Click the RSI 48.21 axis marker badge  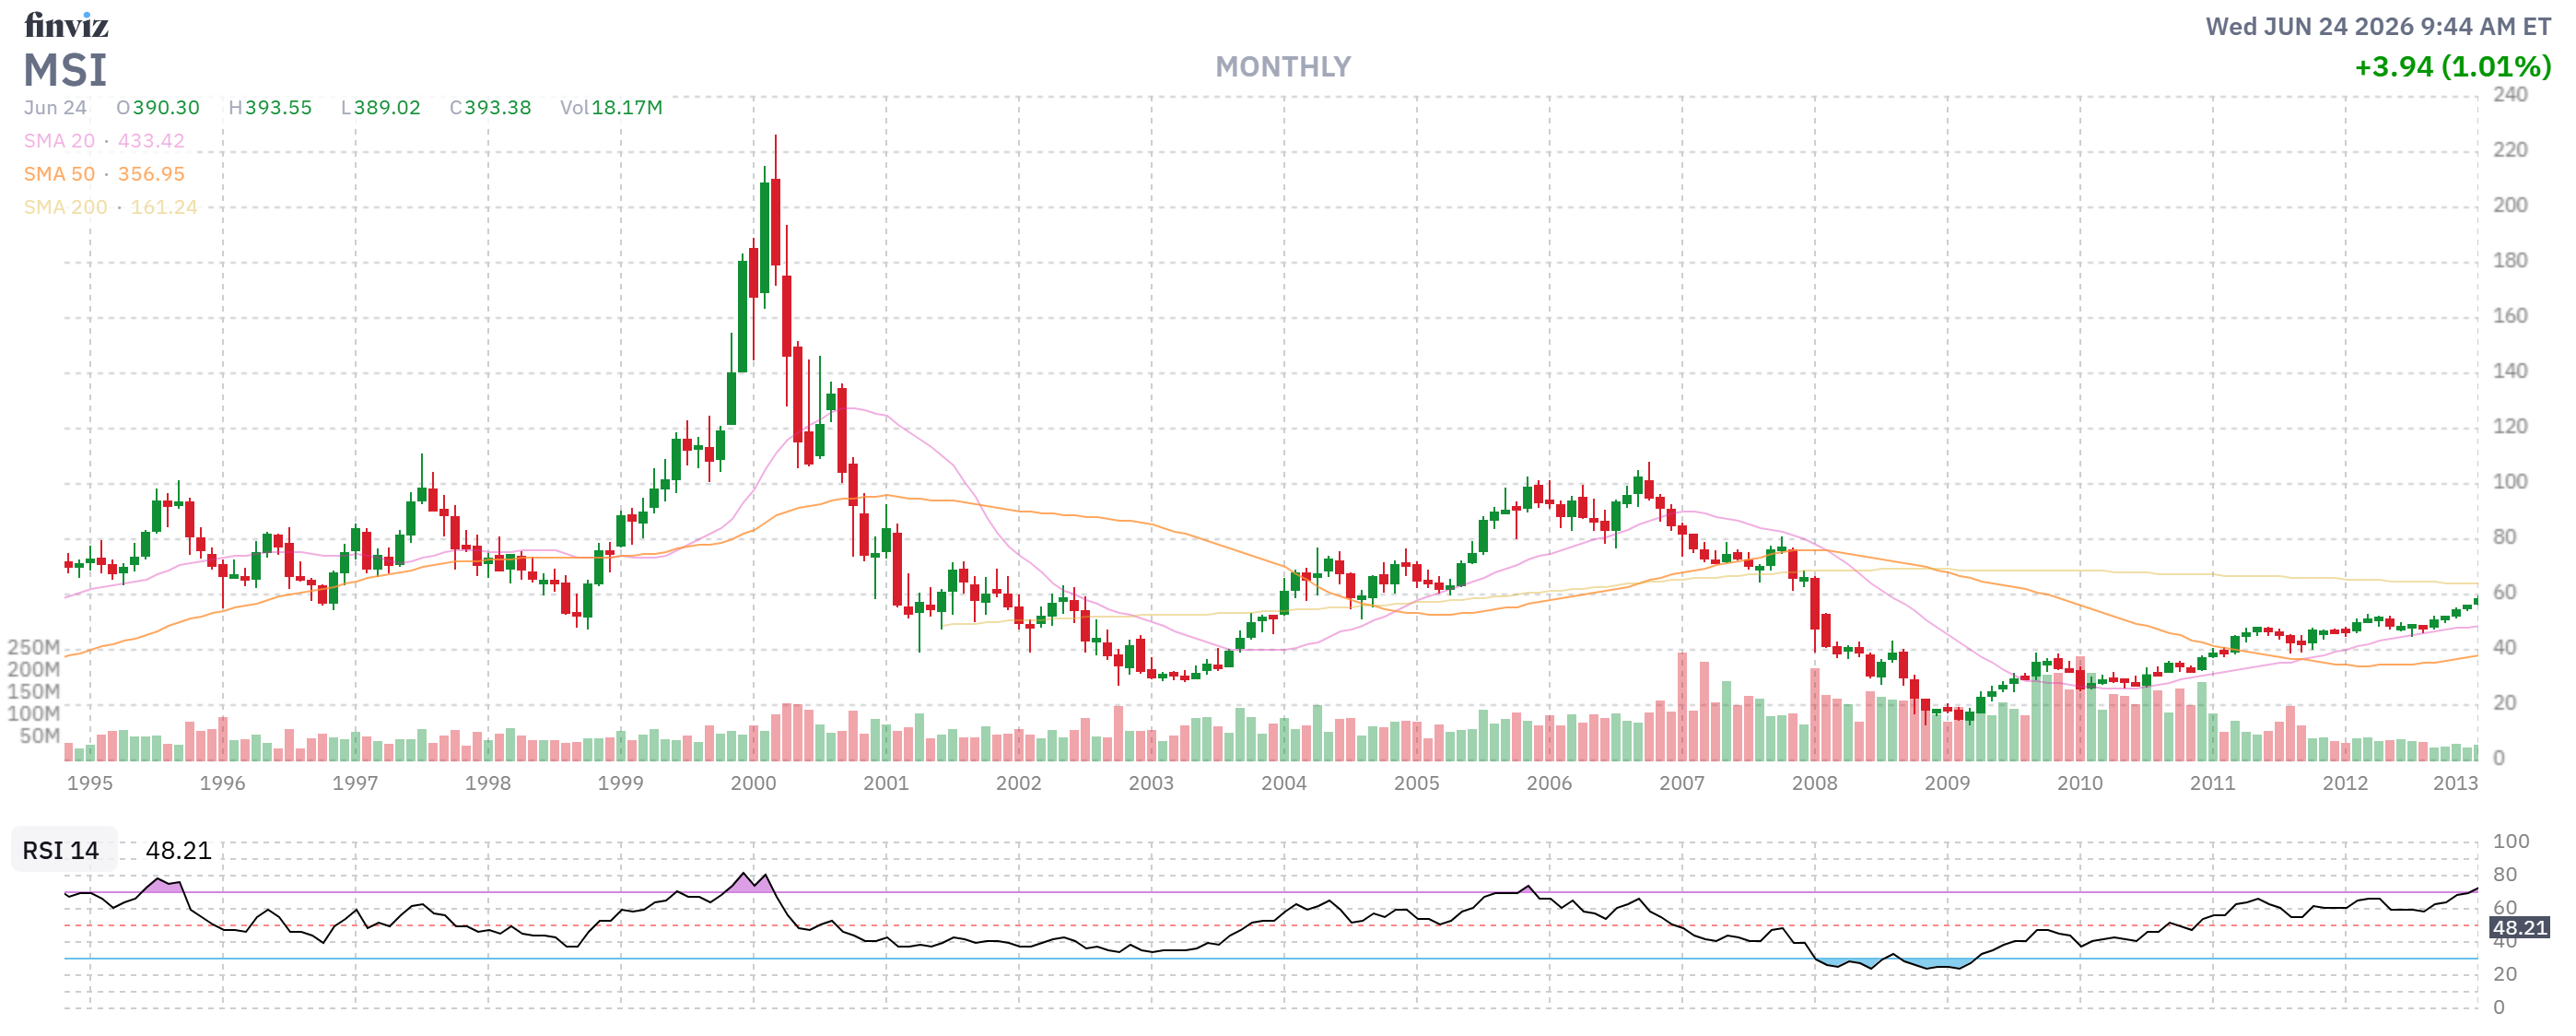(2519, 928)
